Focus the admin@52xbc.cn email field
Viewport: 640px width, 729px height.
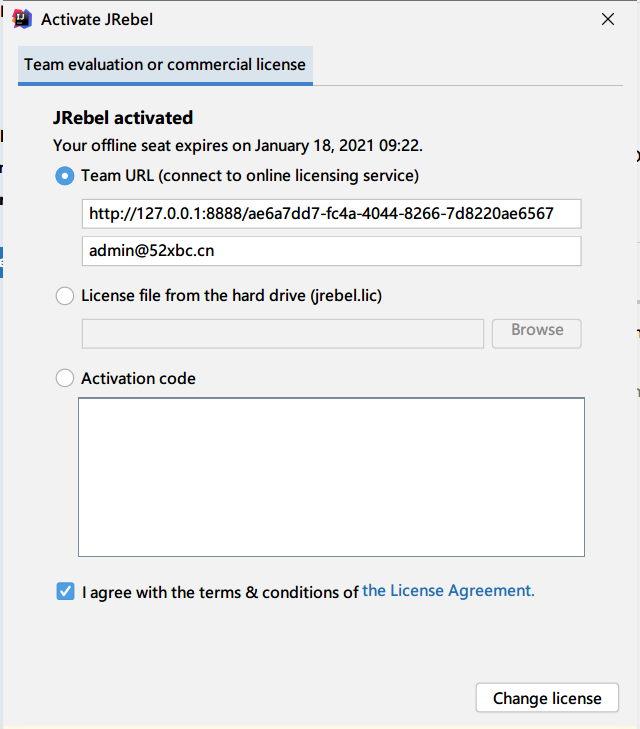click(x=331, y=251)
